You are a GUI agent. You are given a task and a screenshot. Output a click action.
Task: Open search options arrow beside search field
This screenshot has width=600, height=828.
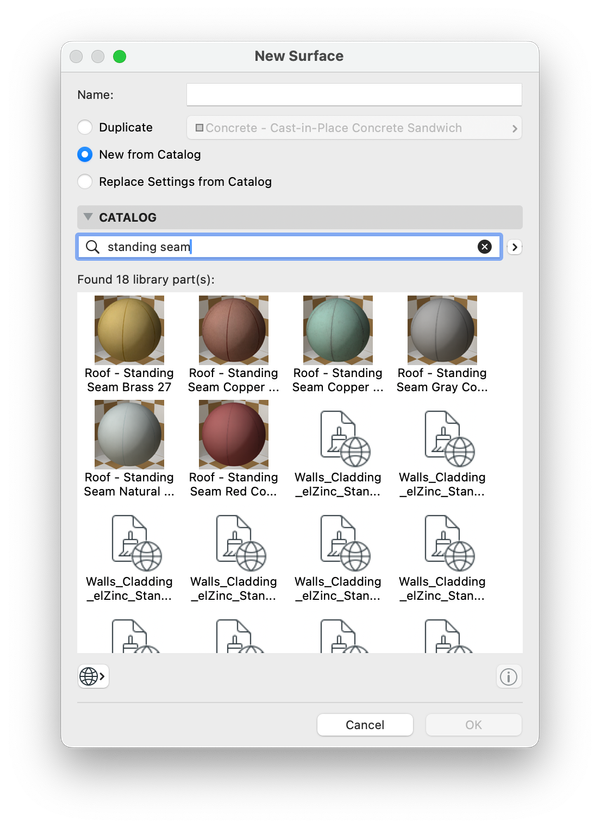(x=514, y=247)
